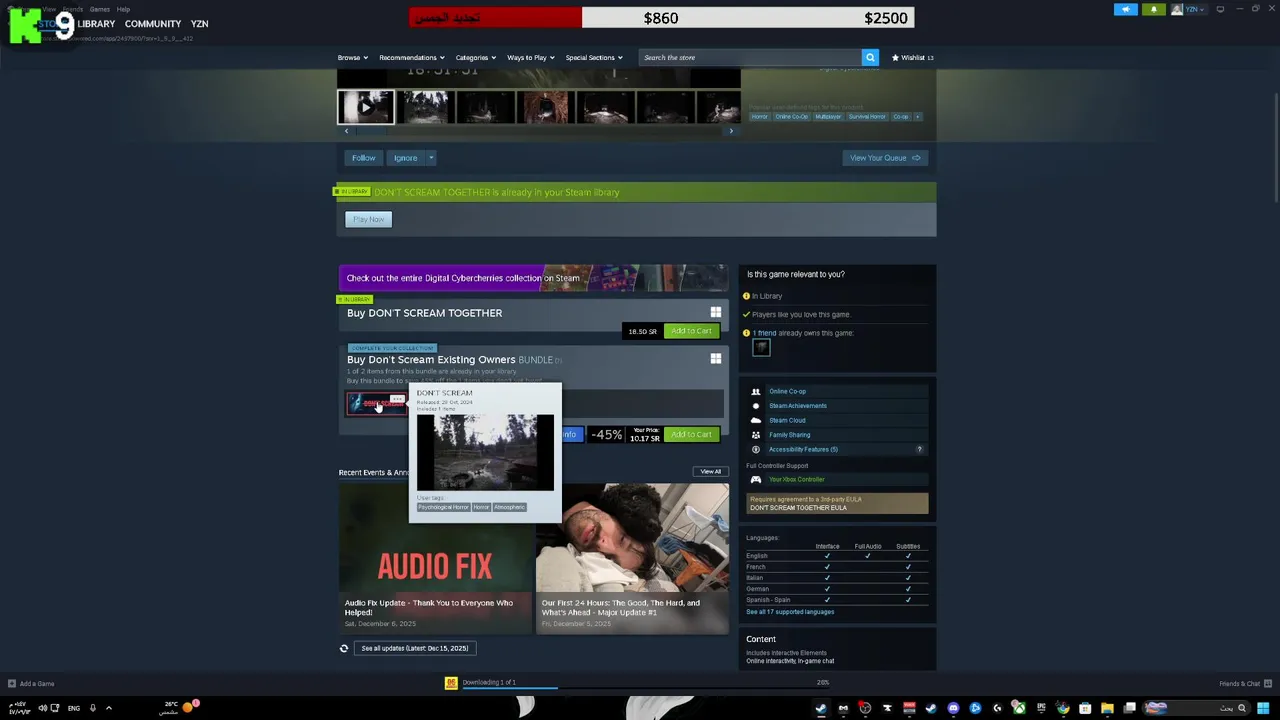Click the Steam Cloud icon
The width and height of the screenshot is (1280, 720).
click(756, 420)
